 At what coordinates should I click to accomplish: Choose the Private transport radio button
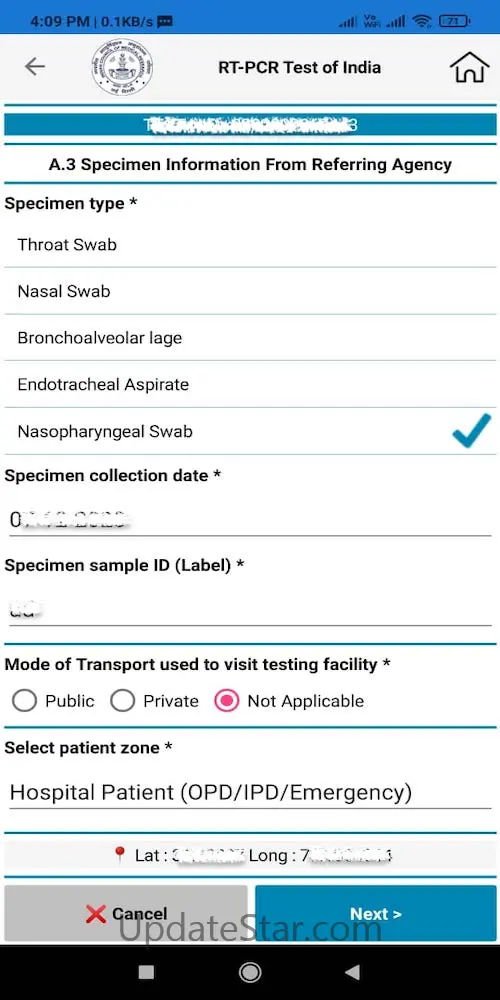click(x=122, y=701)
